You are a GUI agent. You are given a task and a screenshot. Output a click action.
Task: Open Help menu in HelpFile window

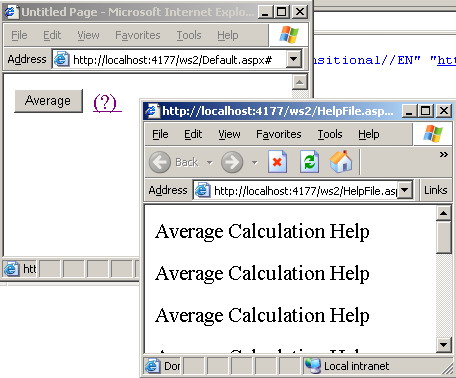pos(368,134)
